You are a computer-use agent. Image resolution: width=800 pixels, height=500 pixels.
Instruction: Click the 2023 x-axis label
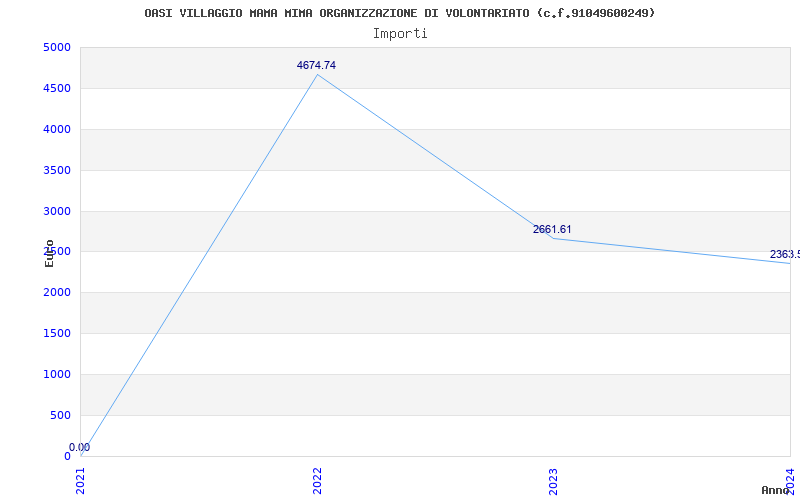tap(554, 481)
